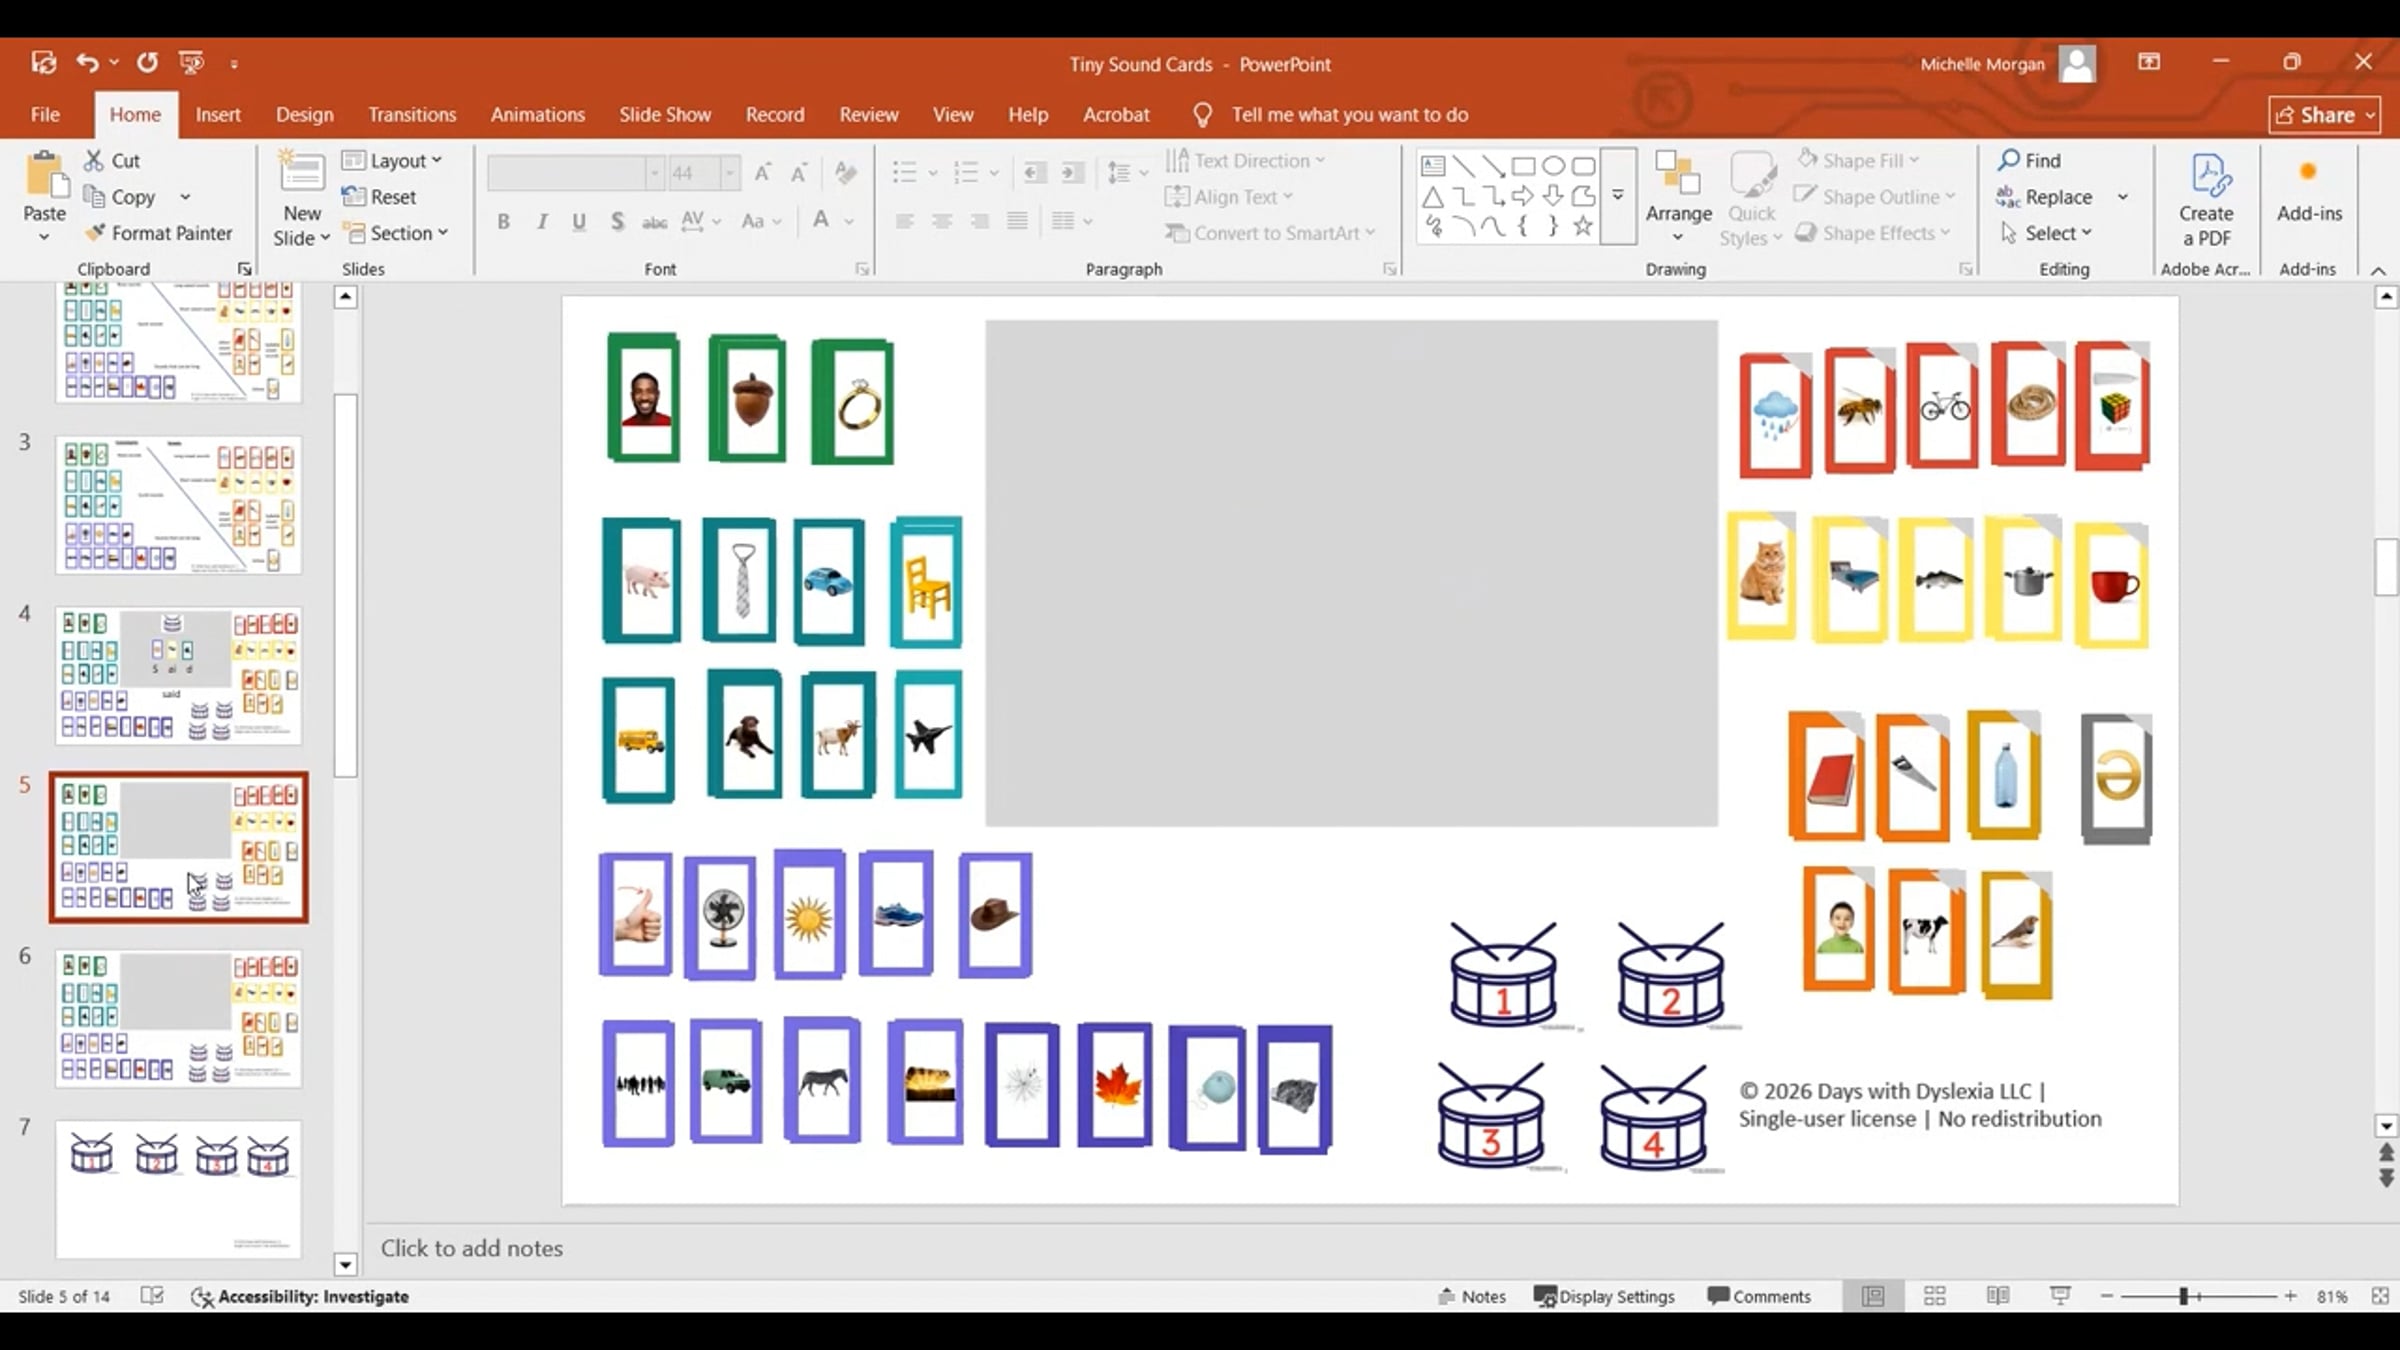
Task: Pick the rectangle shape in shapes gallery
Action: 1523,165
